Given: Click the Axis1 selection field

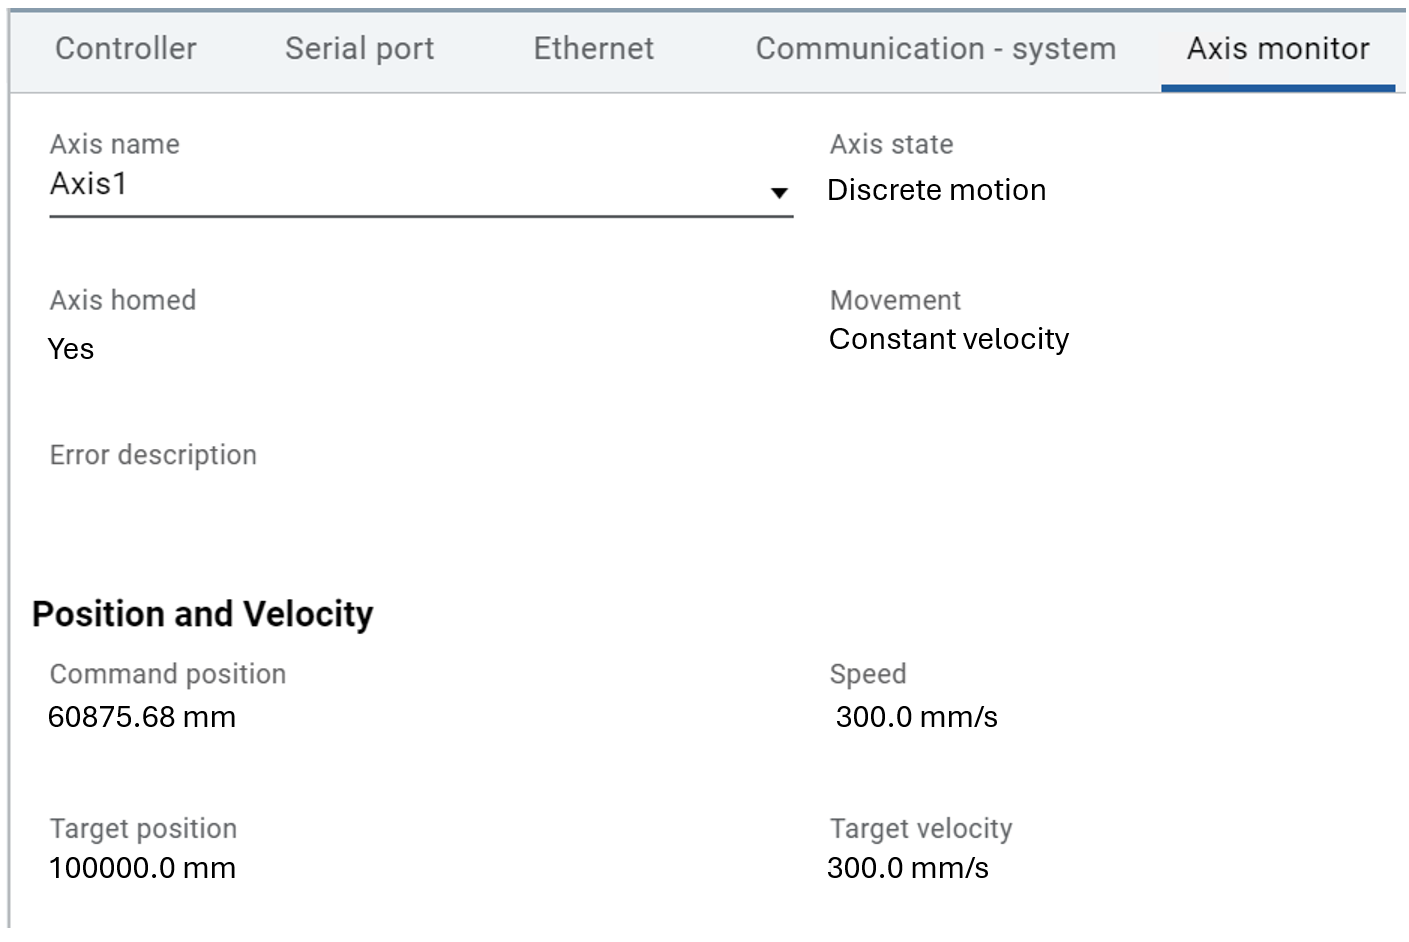Looking at the screenshot, I should (x=400, y=185).
